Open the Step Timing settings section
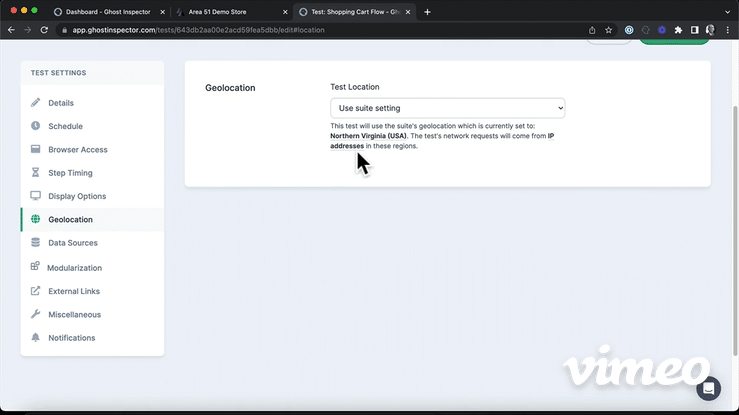The image size is (739, 415). pyautogui.click(x=92, y=173)
